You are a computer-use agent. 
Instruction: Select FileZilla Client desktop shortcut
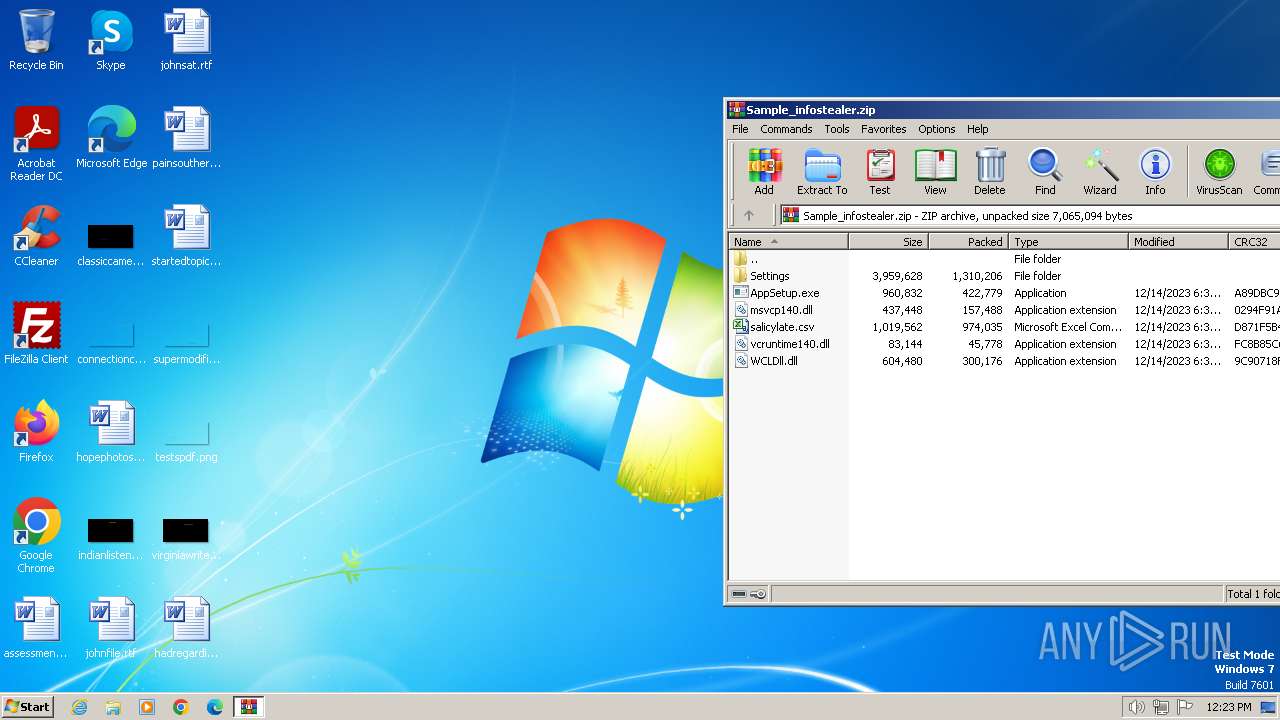pos(36,334)
